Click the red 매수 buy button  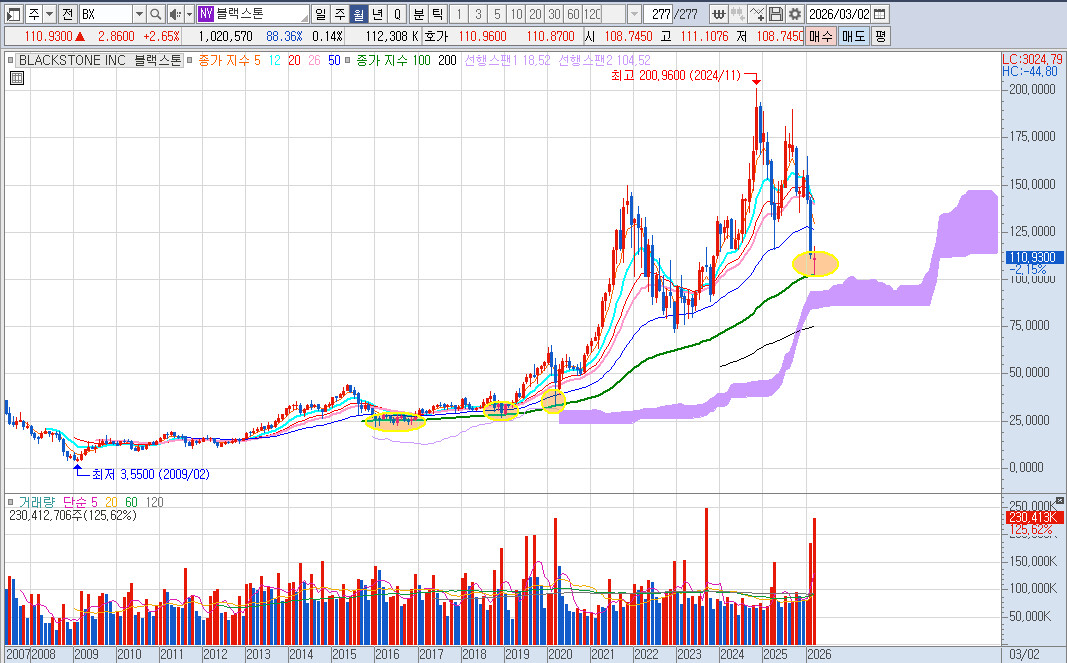pyautogui.click(x=821, y=36)
